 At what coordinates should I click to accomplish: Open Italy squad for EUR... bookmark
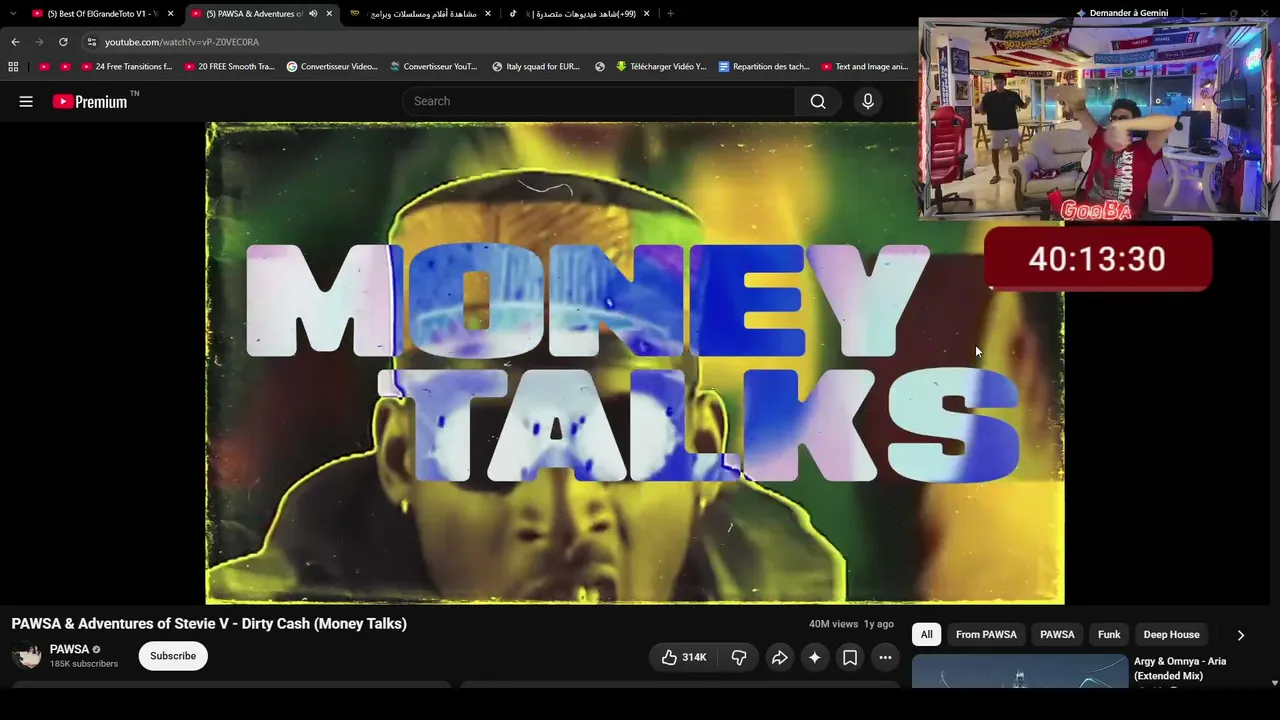point(536,67)
